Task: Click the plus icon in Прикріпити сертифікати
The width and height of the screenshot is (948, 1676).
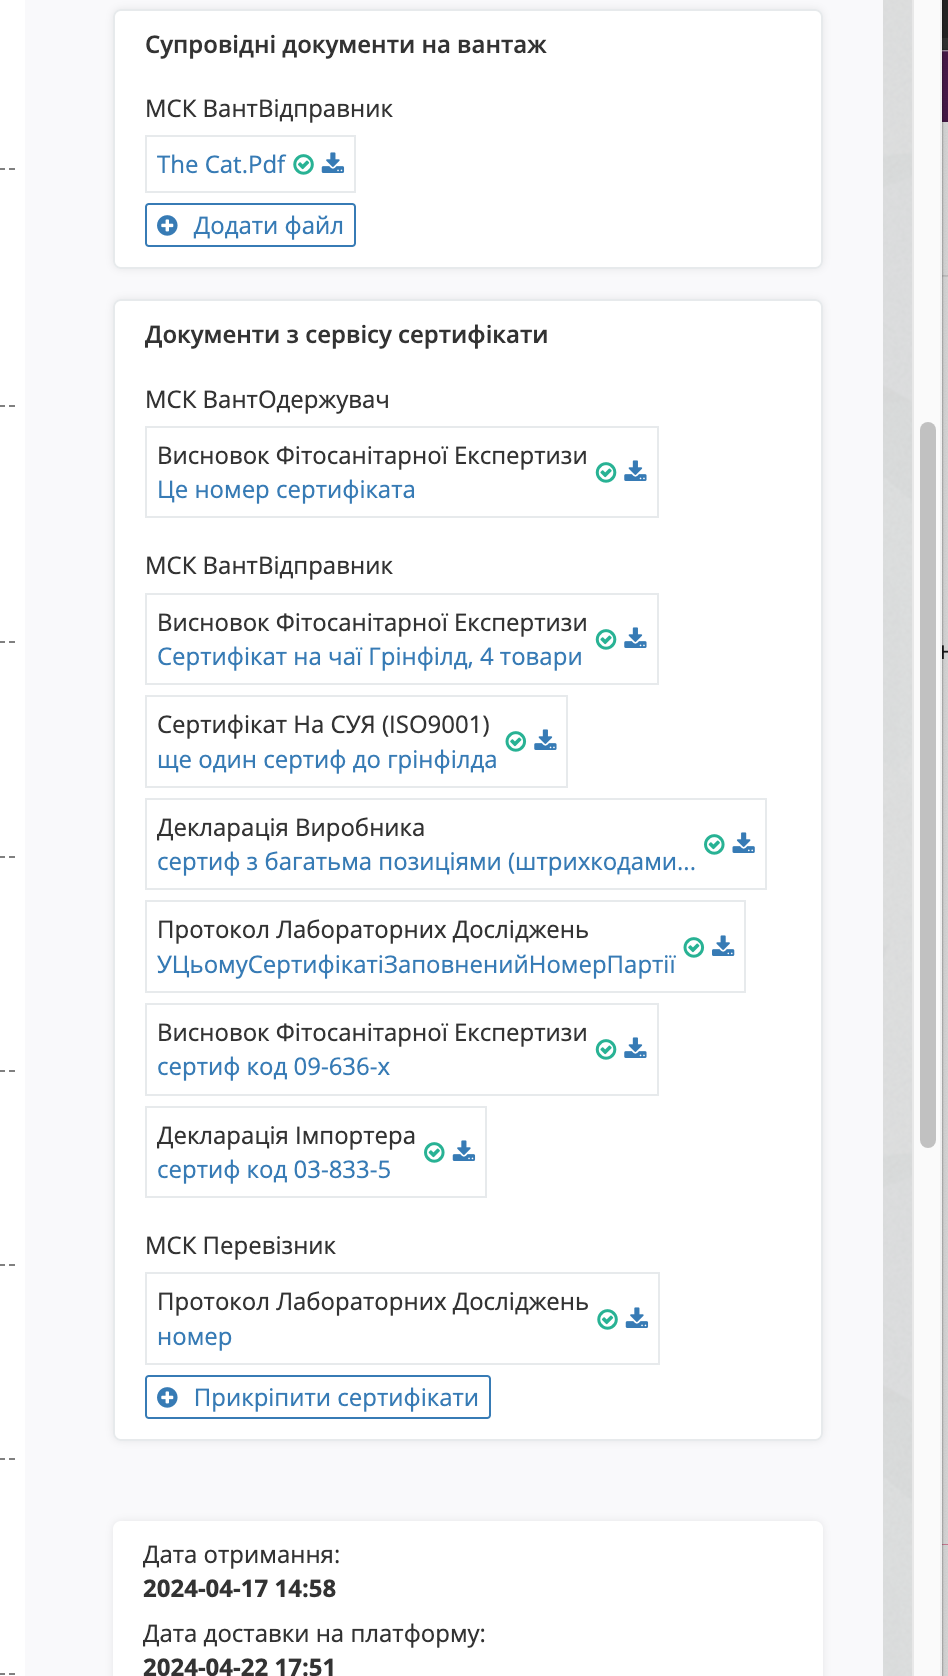Action: (168, 1398)
